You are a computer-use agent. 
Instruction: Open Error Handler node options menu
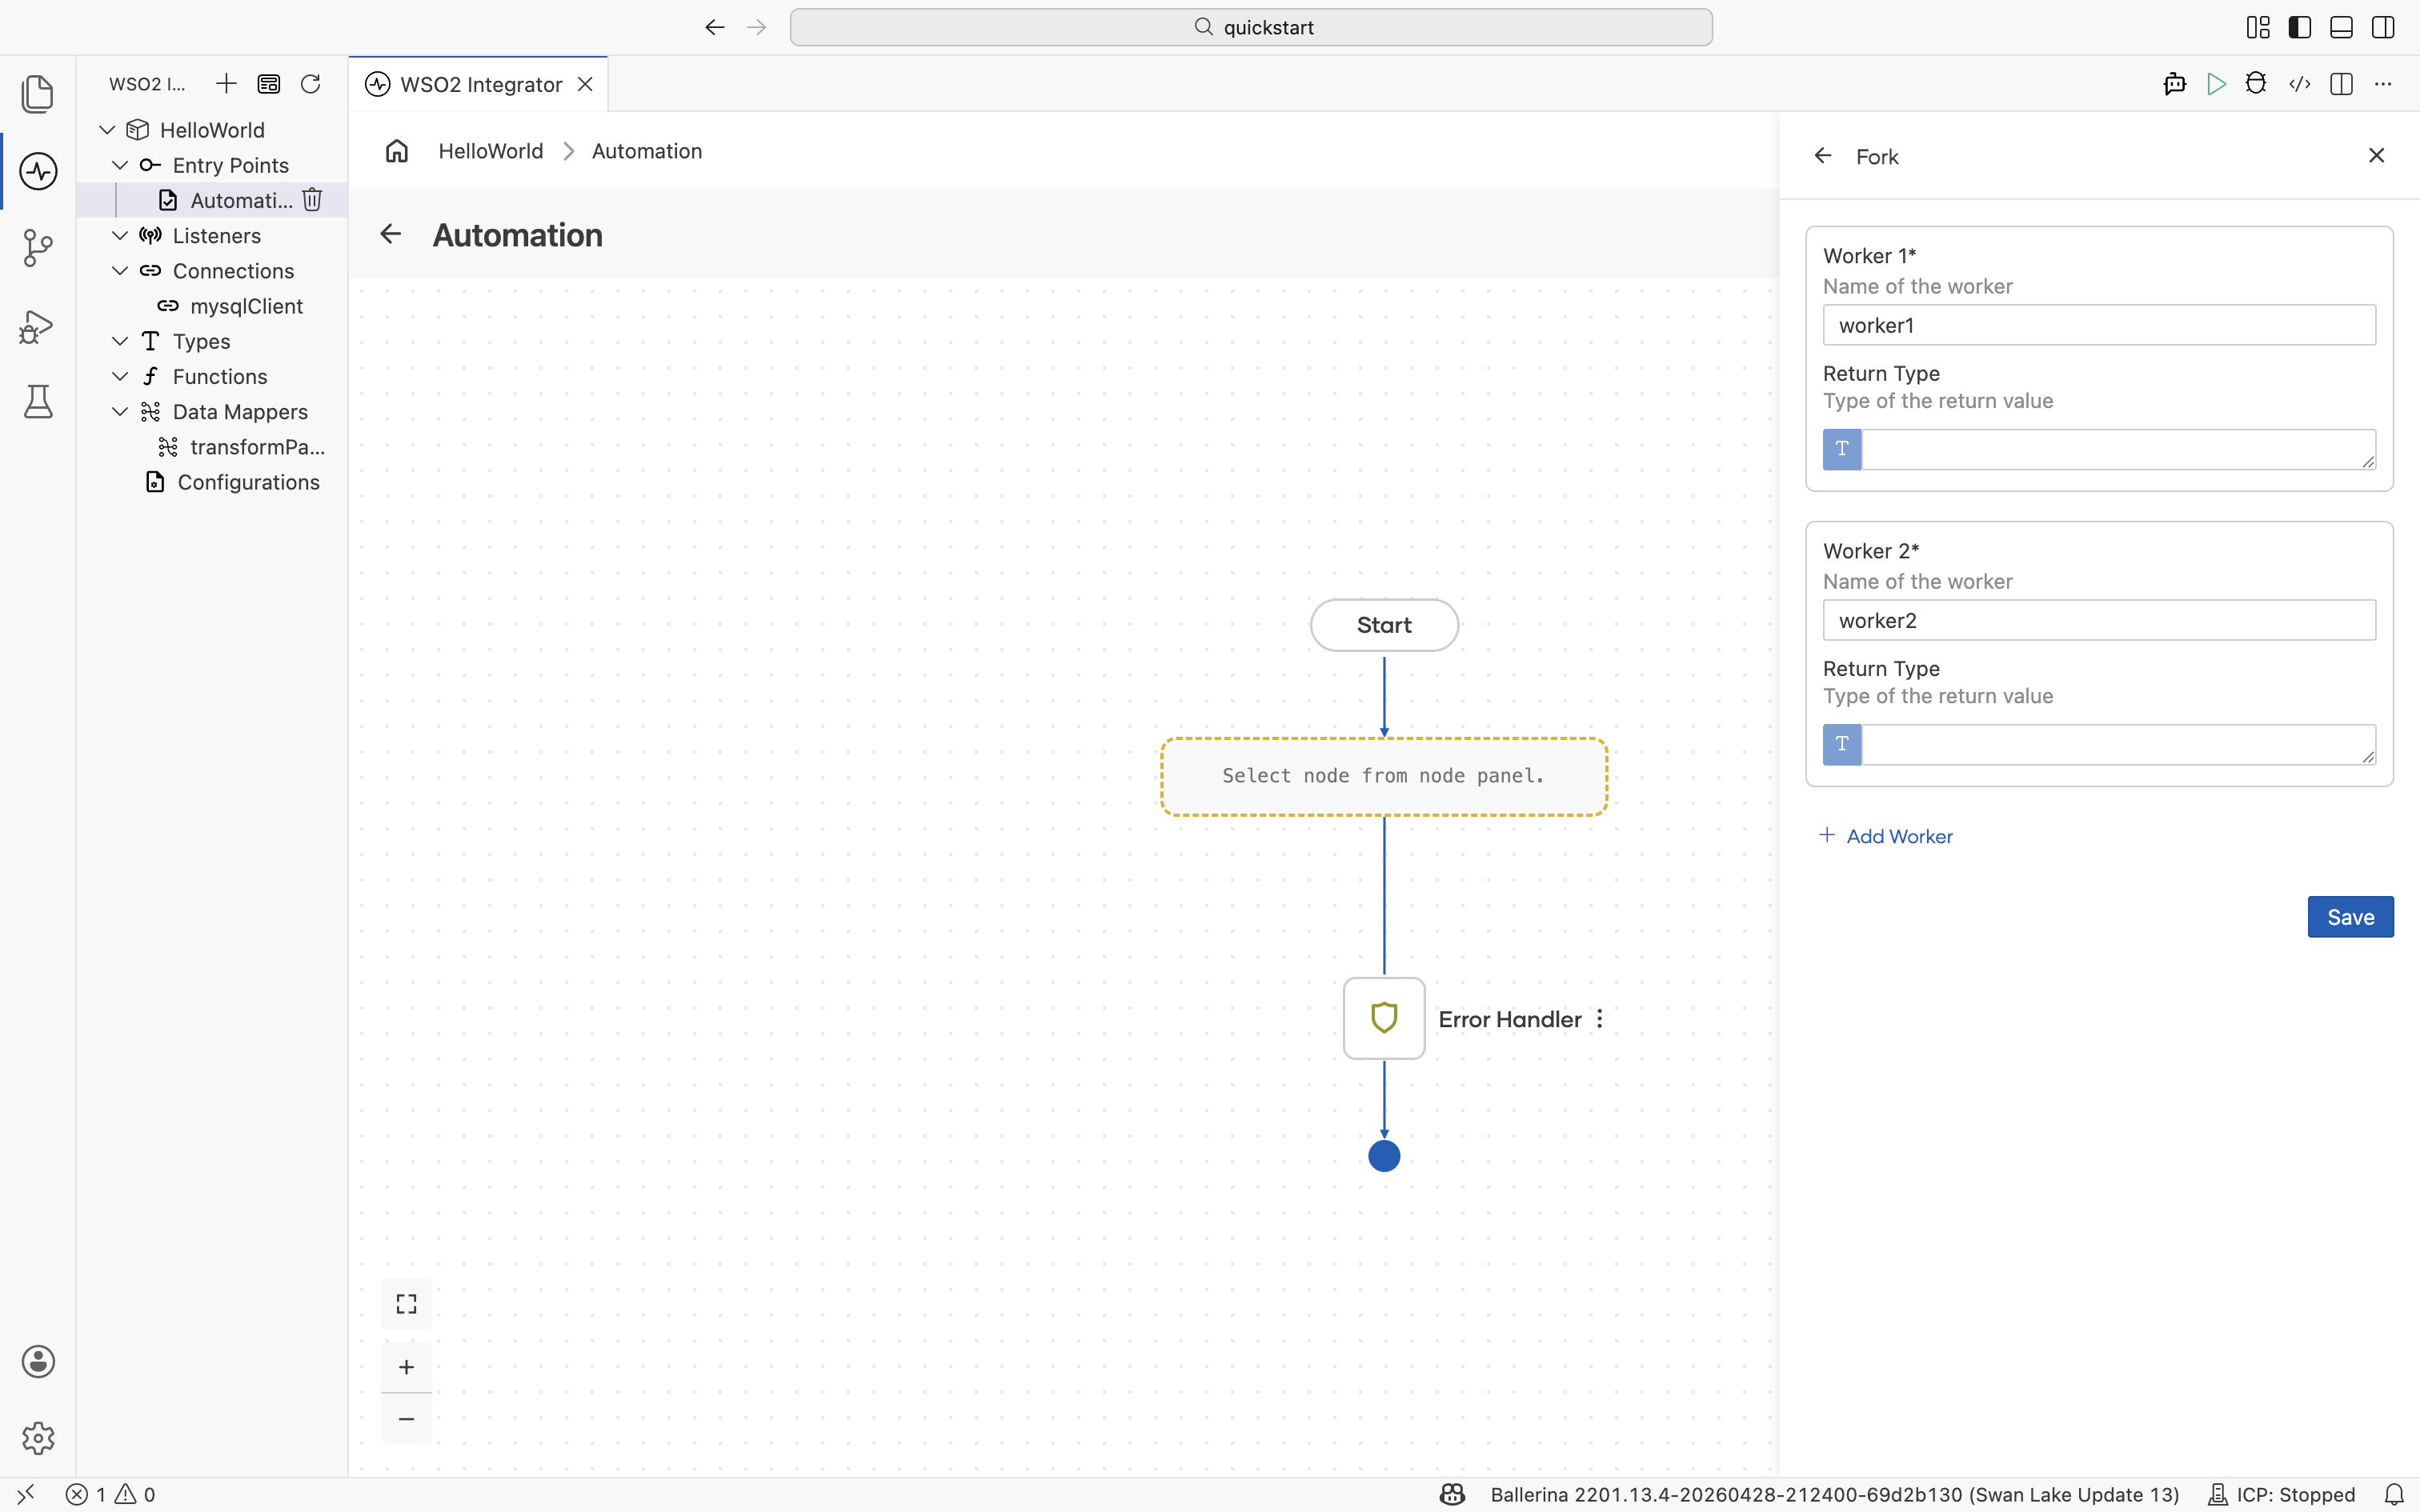point(1600,1019)
